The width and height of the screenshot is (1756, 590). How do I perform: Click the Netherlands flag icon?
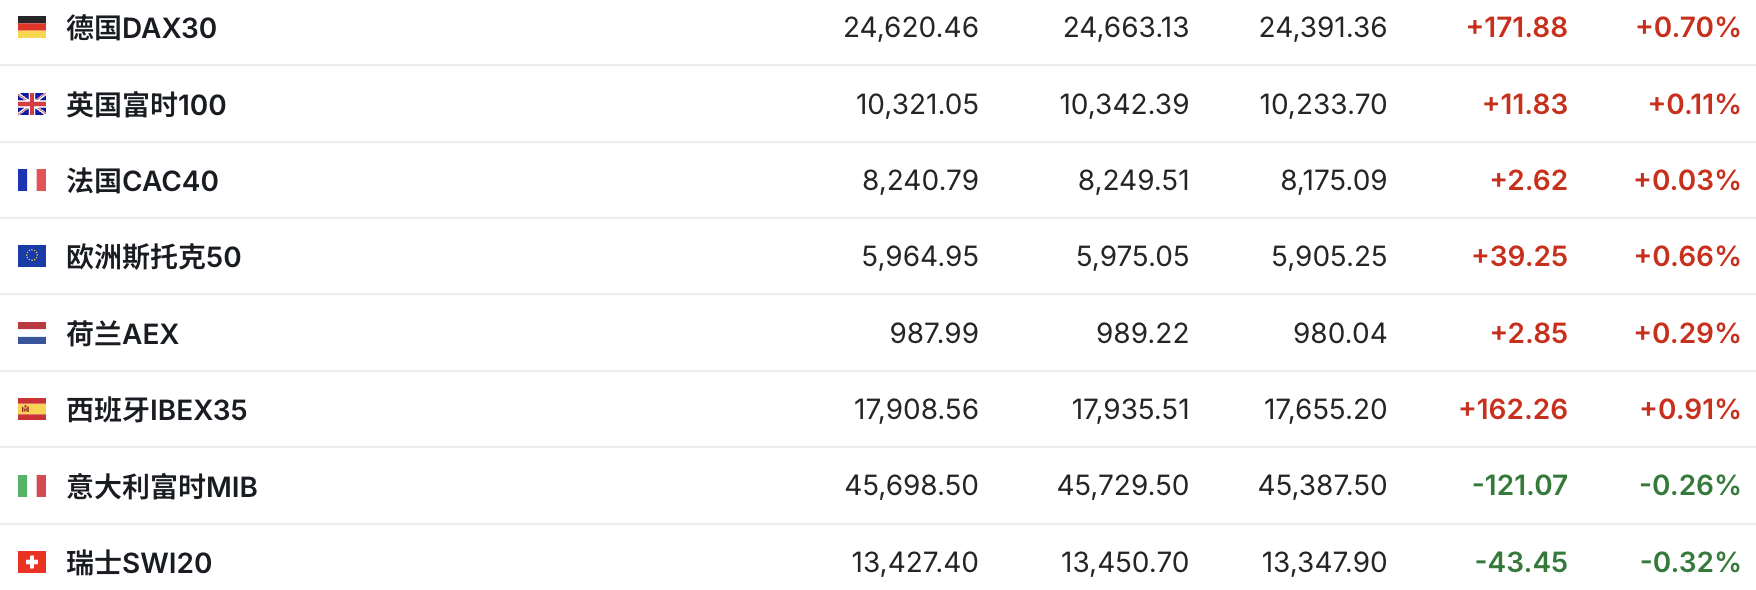[32, 333]
